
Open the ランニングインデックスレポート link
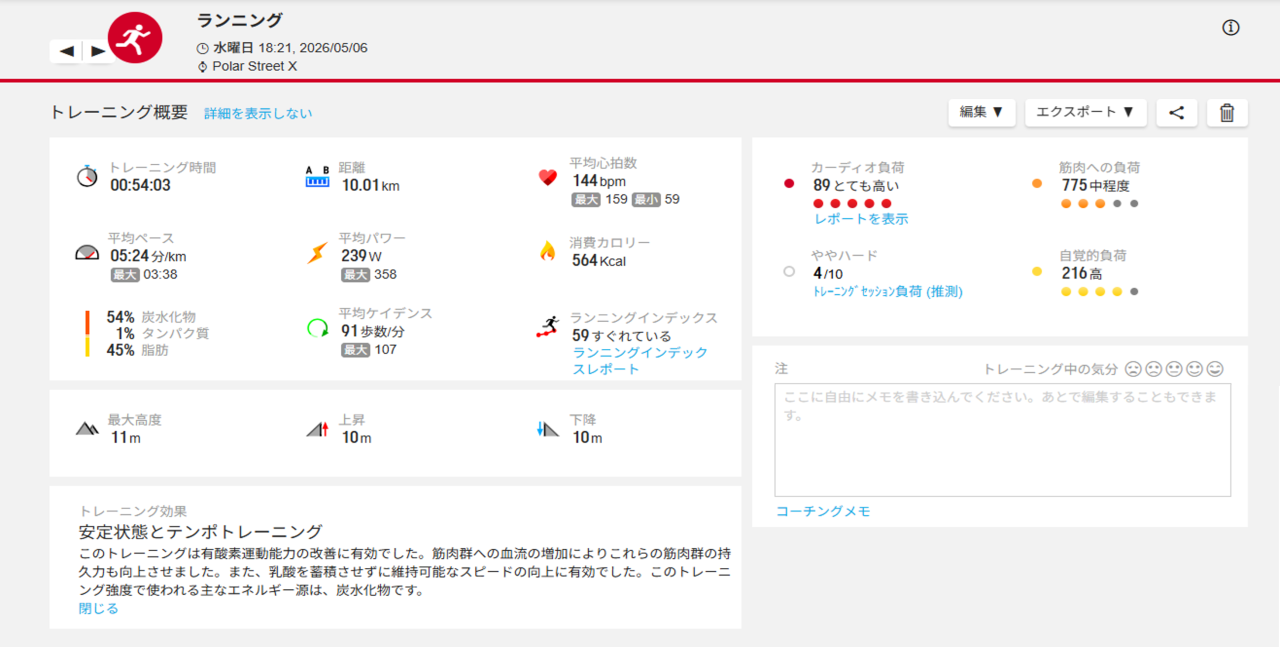(x=640, y=361)
